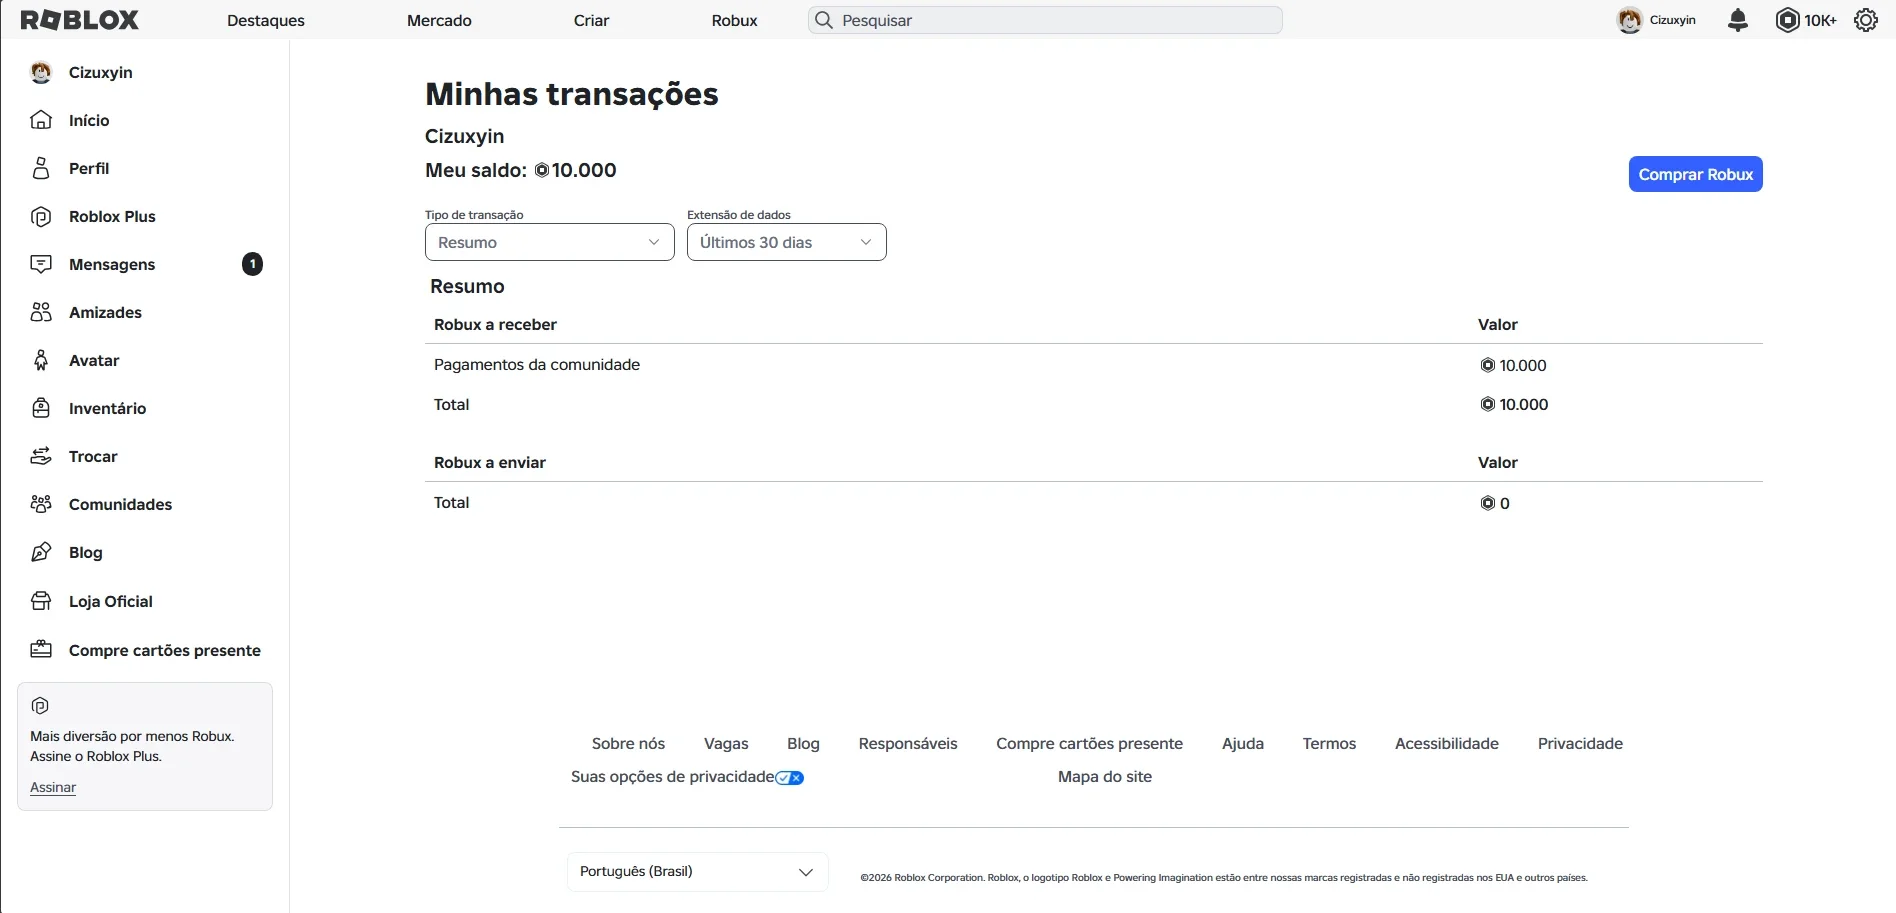
Task: Open the Acessibilidade footer link
Action: [x=1447, y=743]
